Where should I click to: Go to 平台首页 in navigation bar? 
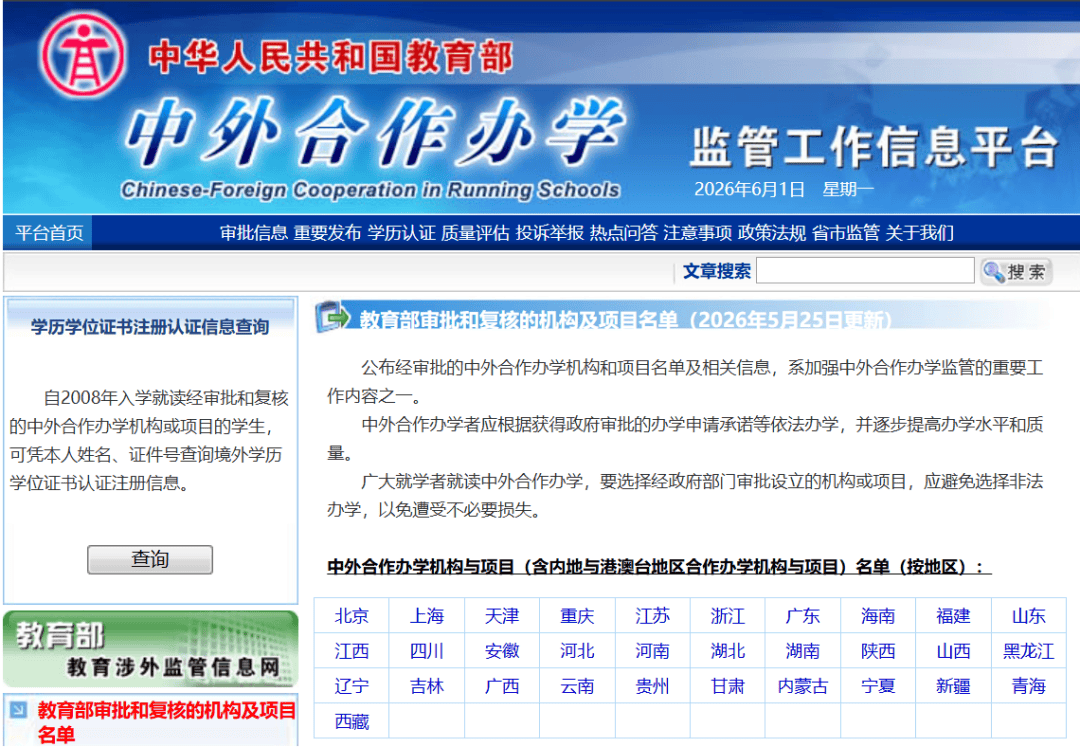coord(49,233)
